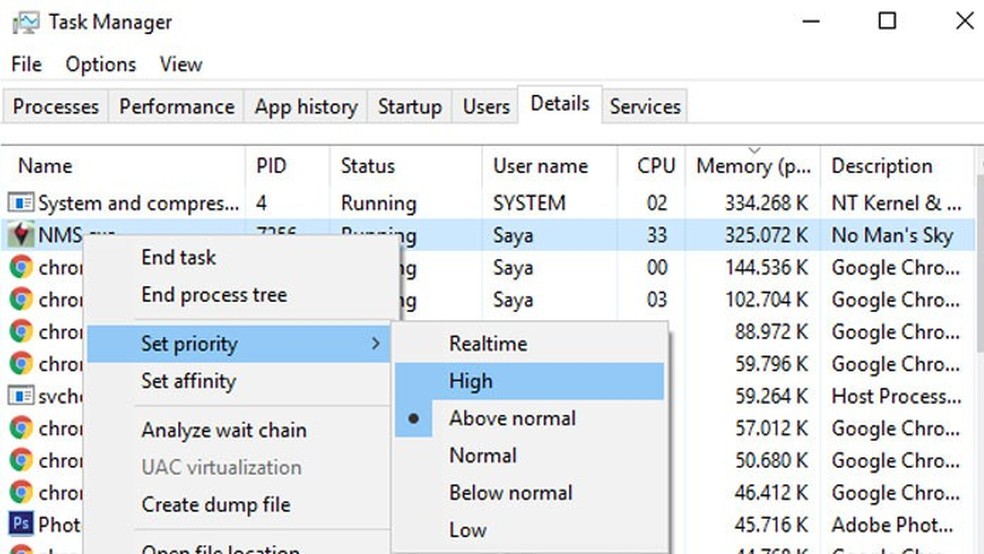Viewport: 984px width, 554px height.
Task: Click the Chrome icon below the NMS row
Action: 21,268
